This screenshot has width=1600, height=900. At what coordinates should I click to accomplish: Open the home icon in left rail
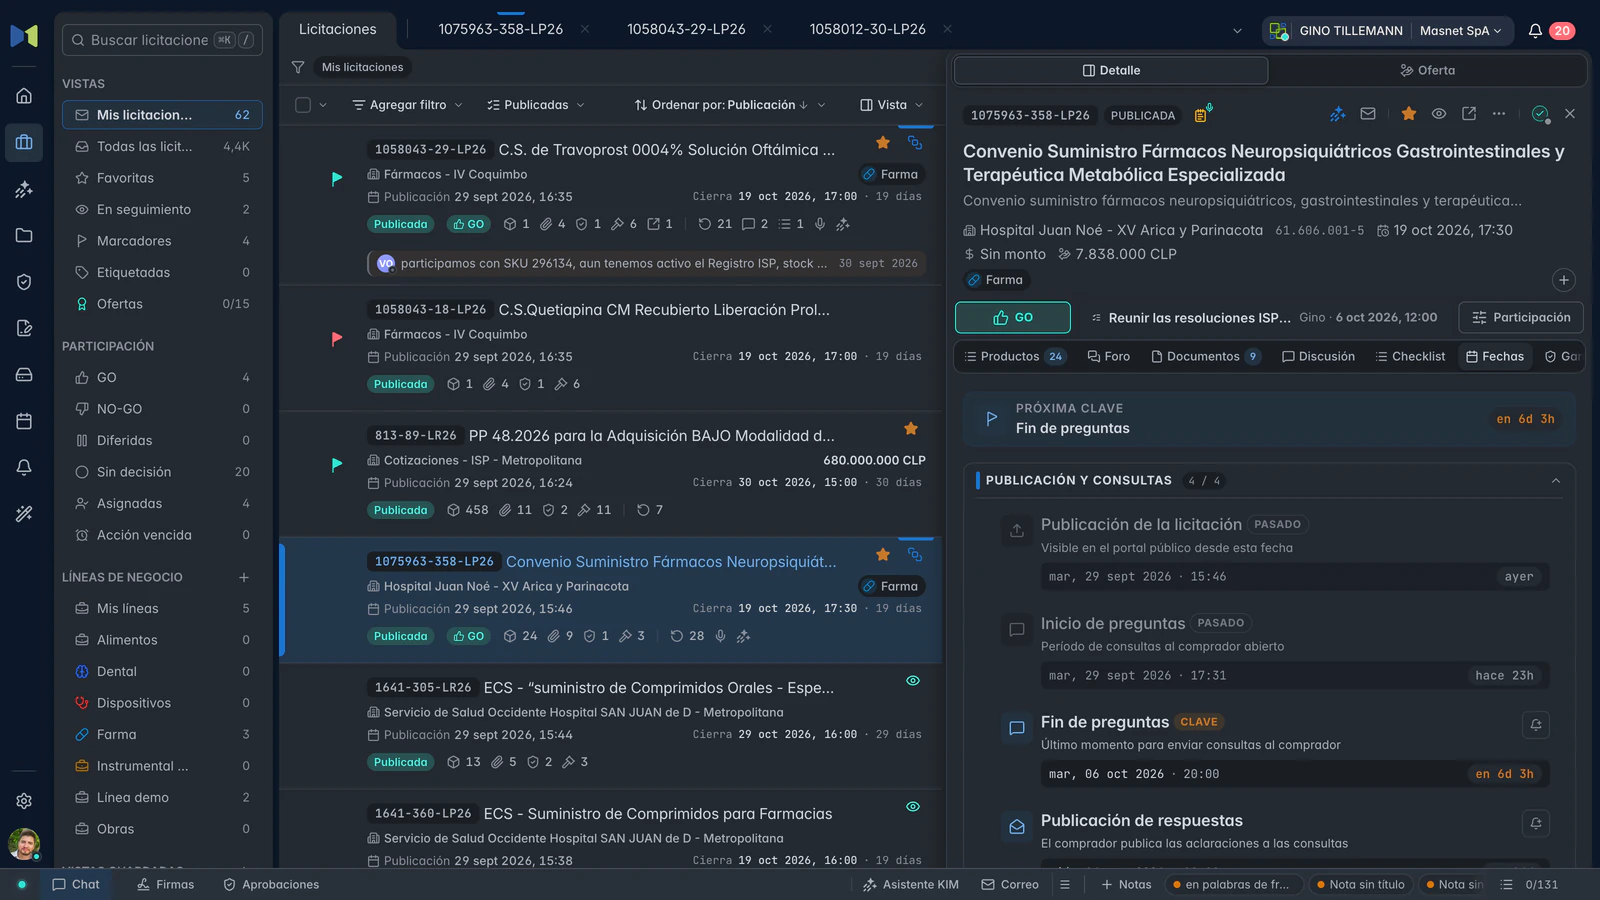pyautogui.click(x=24, y=96)
